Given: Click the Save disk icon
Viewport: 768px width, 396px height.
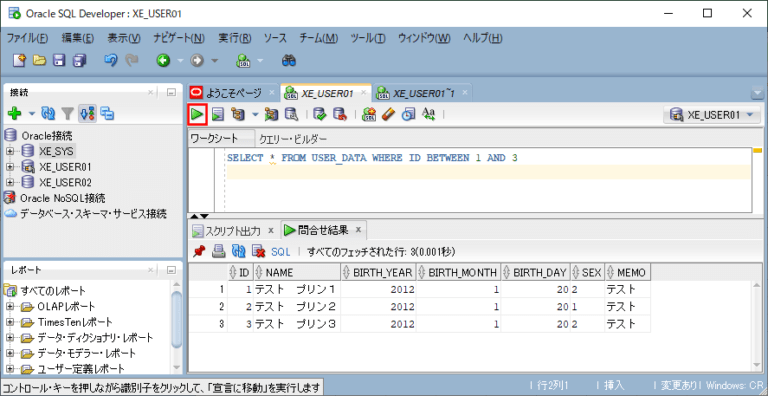Looking at the screenshot, I should (x=59, y=61).
